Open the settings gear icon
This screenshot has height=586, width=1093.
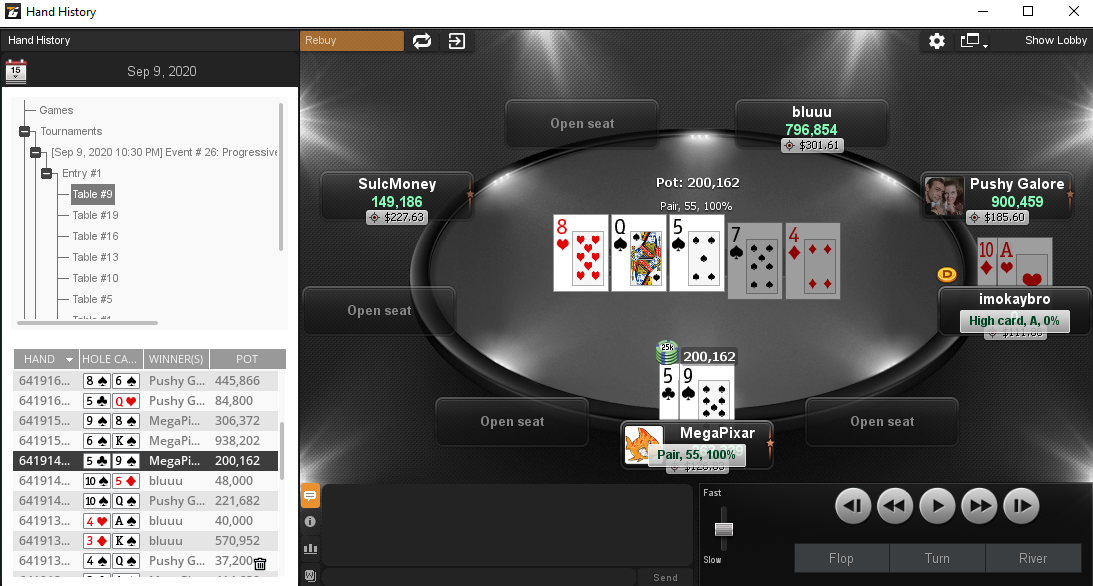click(x=937, y=41)
